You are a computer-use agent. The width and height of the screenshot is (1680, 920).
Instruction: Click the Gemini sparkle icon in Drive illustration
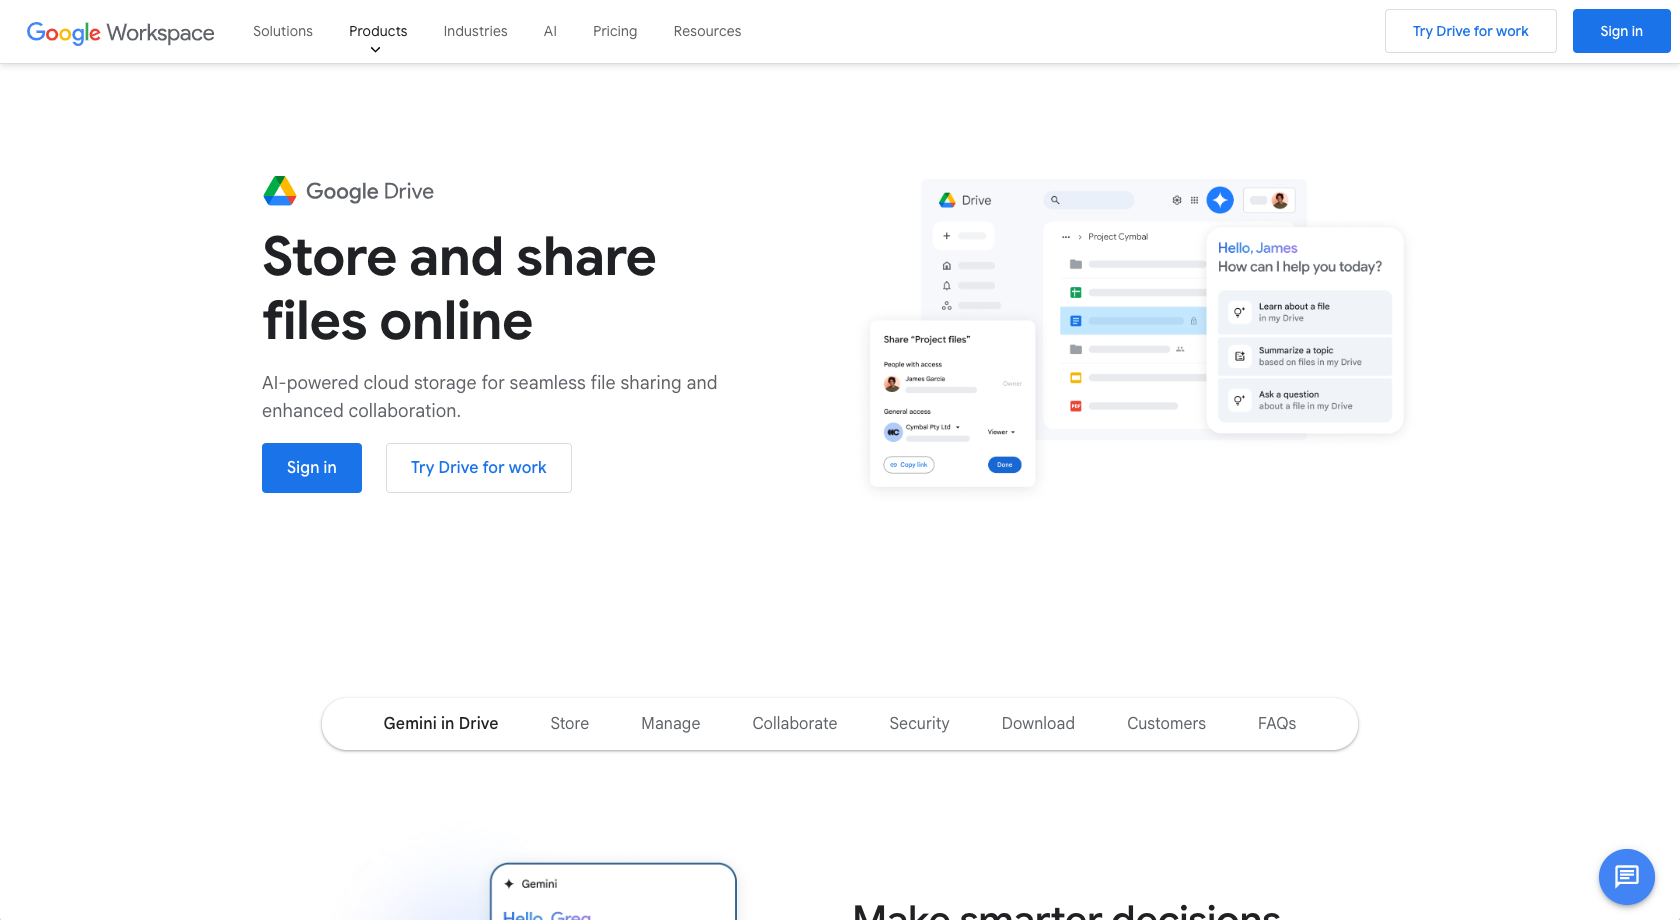pos(1220,200)
